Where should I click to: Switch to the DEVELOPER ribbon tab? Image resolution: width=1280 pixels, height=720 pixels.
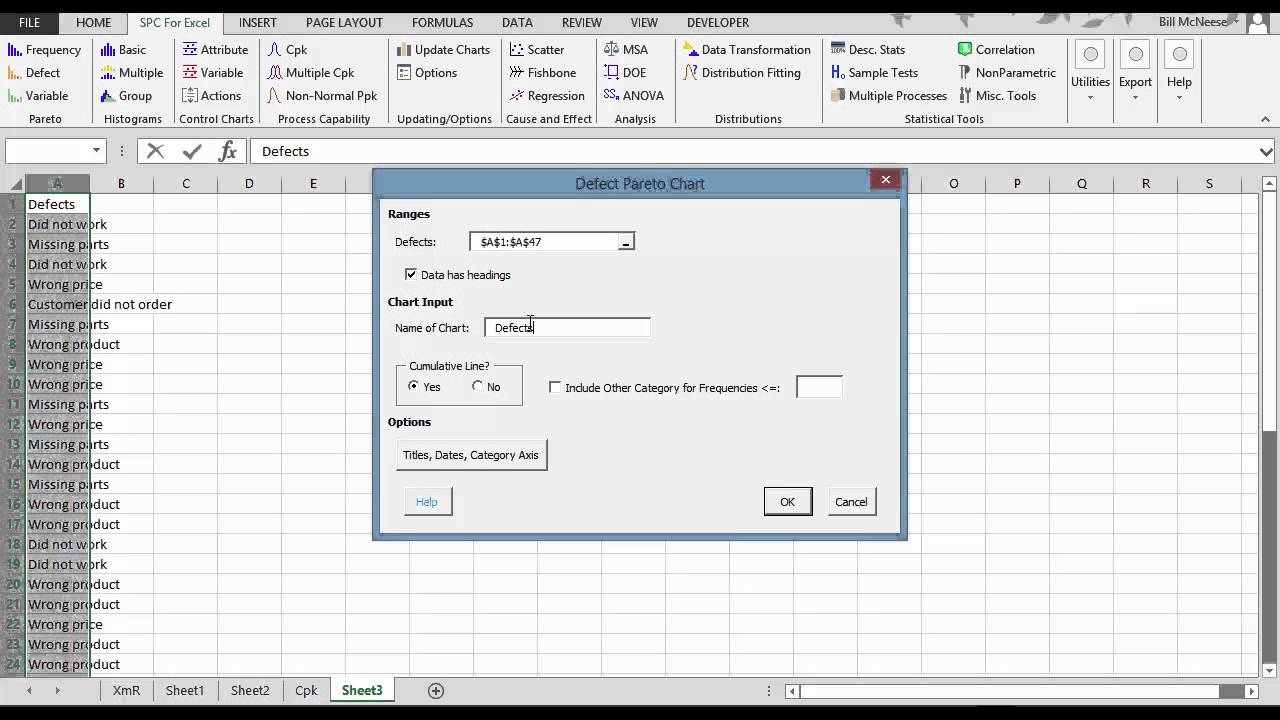coord(718,22)
